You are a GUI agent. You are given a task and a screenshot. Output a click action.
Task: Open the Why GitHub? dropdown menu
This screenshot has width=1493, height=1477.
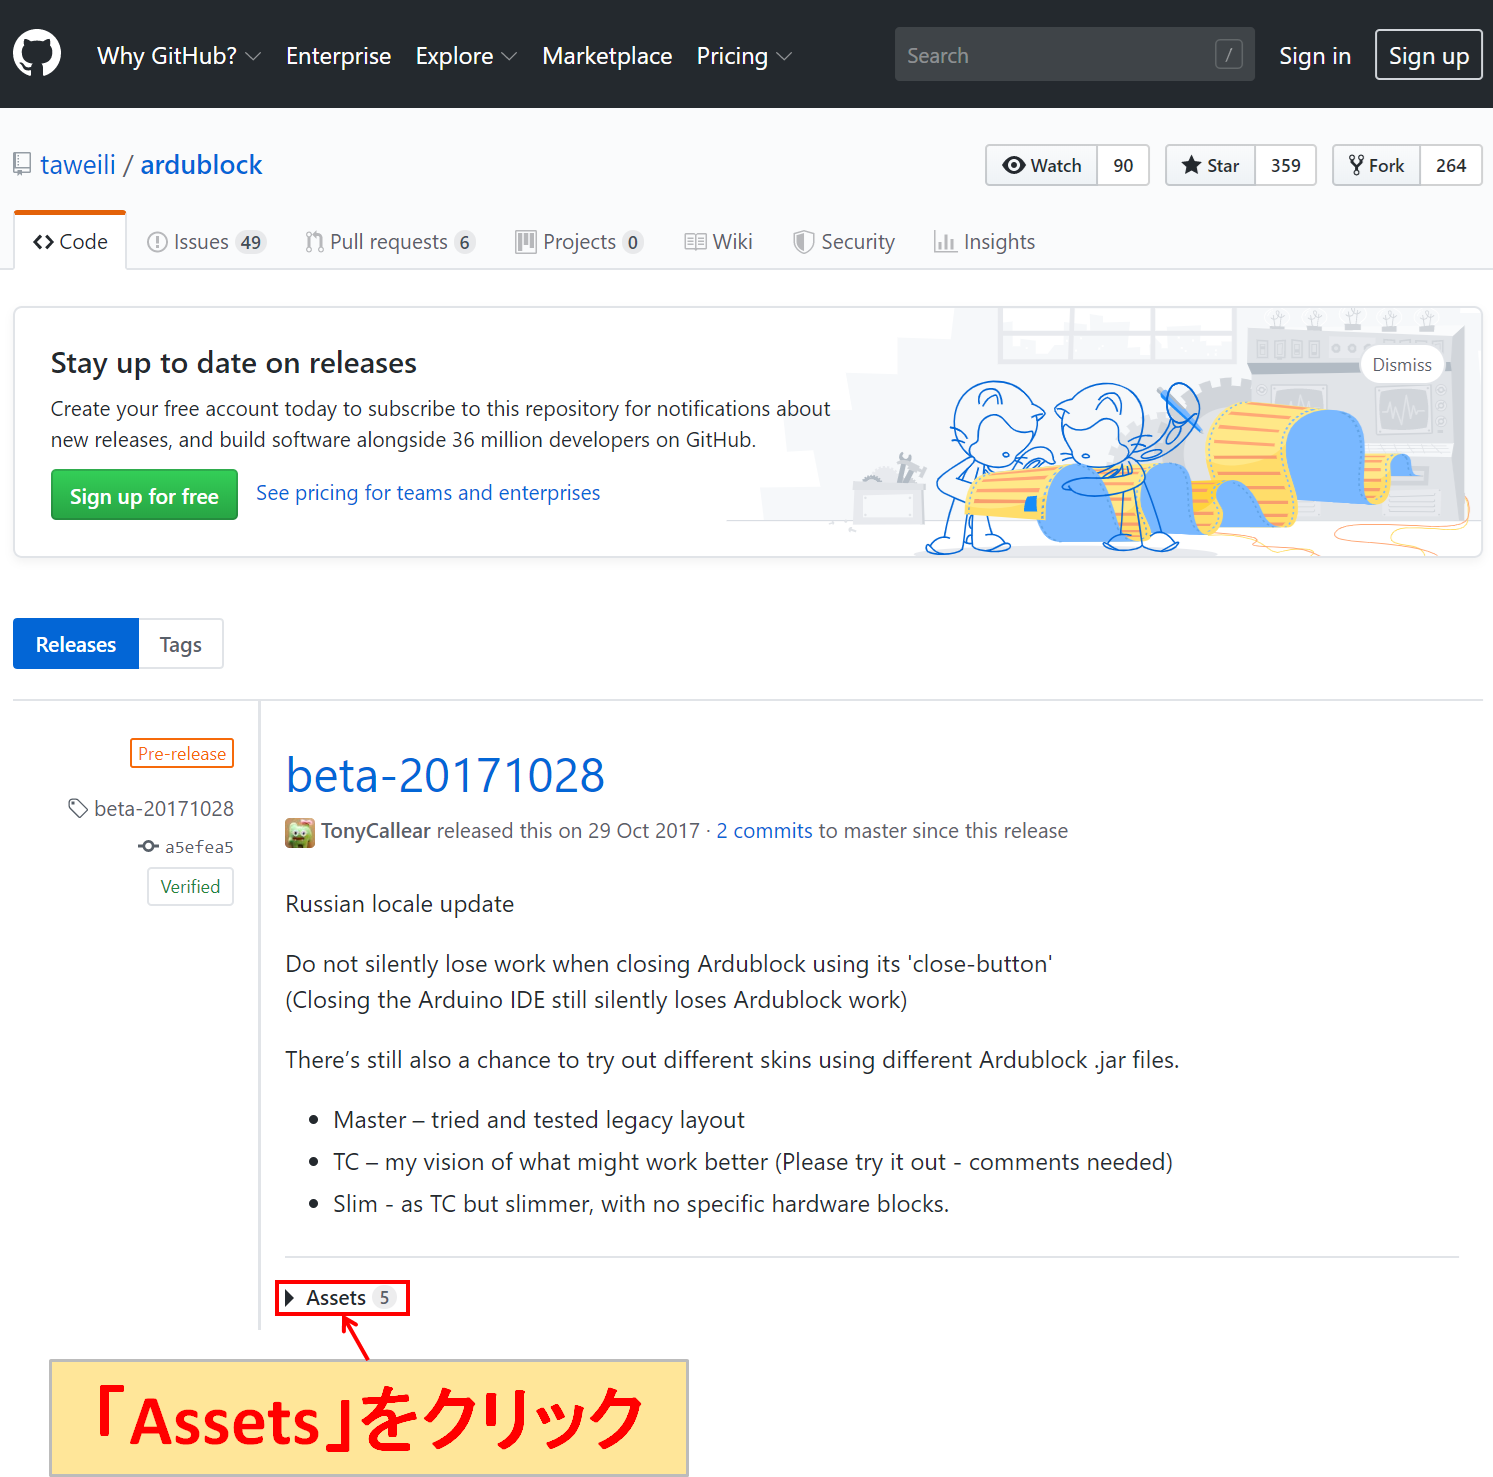pos(178,56)
